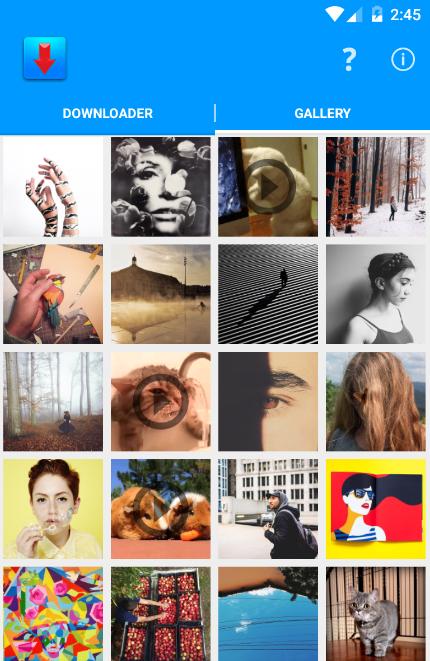
Task: Open the question mark help icon
Action: [x=349, y=59]
